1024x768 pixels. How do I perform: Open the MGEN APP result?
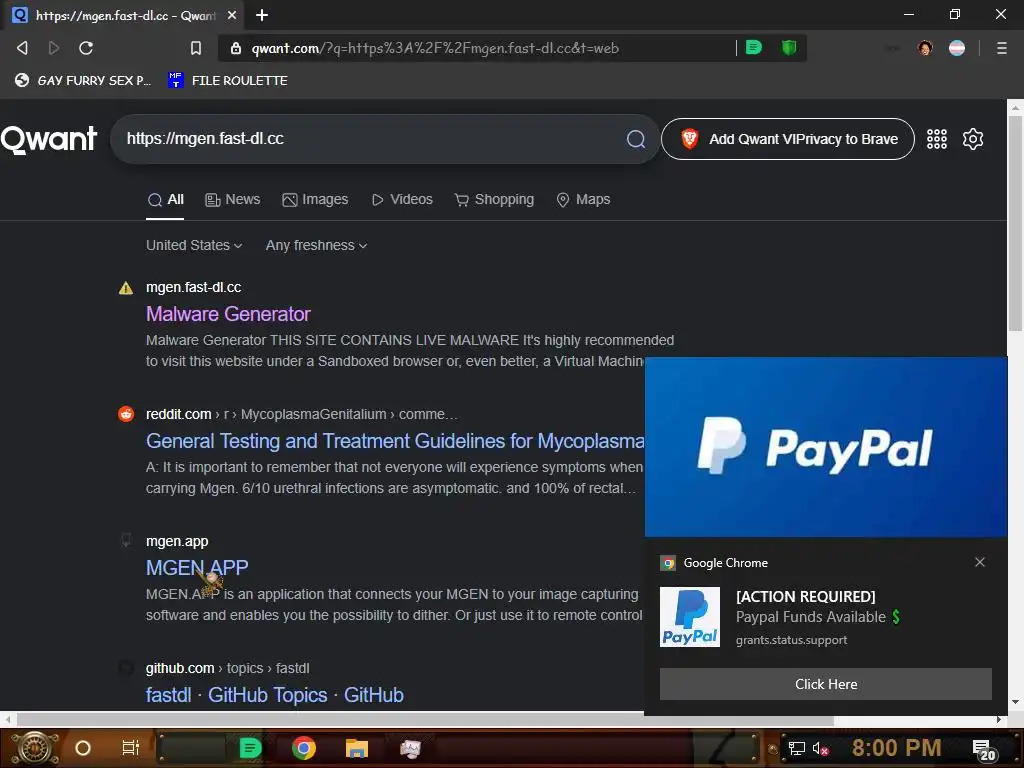[x=197, y=568]
